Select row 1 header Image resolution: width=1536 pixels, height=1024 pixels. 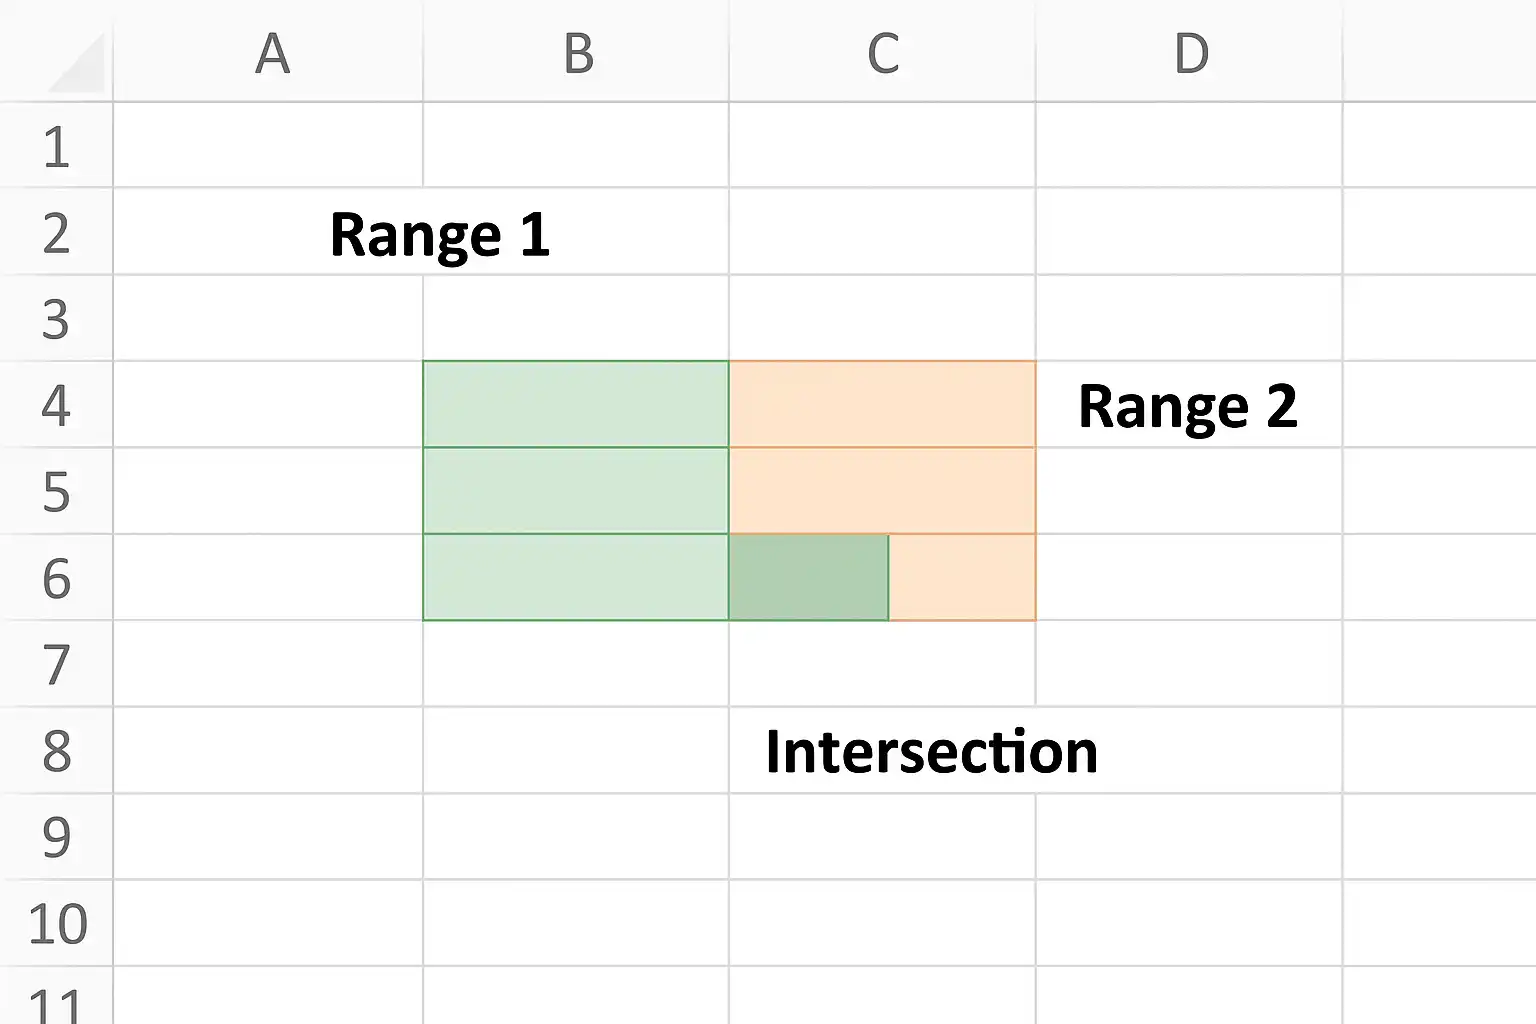[x=56, y=145]
